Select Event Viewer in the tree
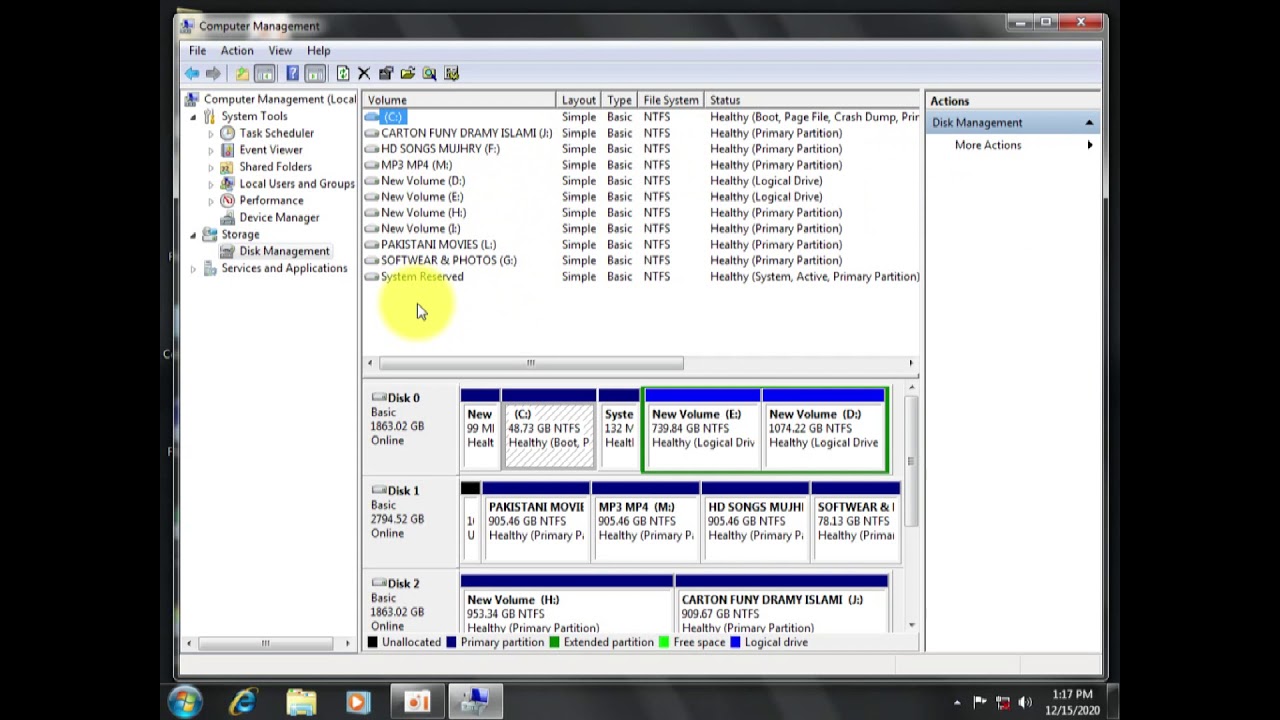 point(270,150)
